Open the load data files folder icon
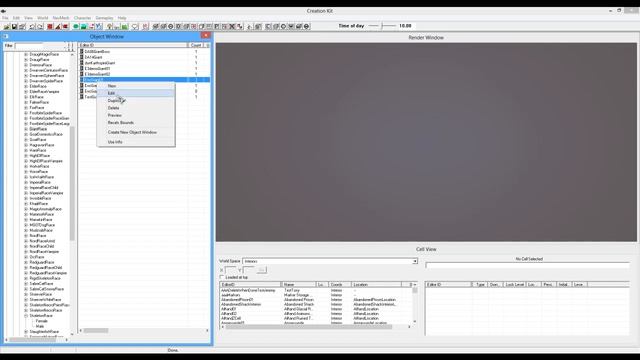The width and height of the screenshot is (640, 360). (7, 27)
